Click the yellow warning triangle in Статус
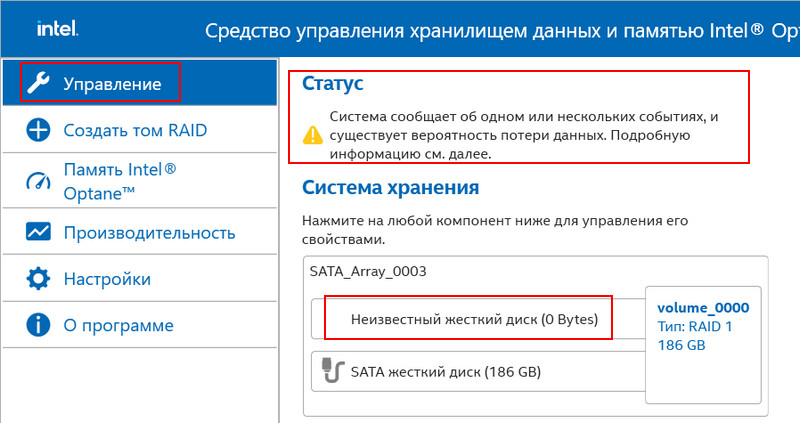 (312, 135)
